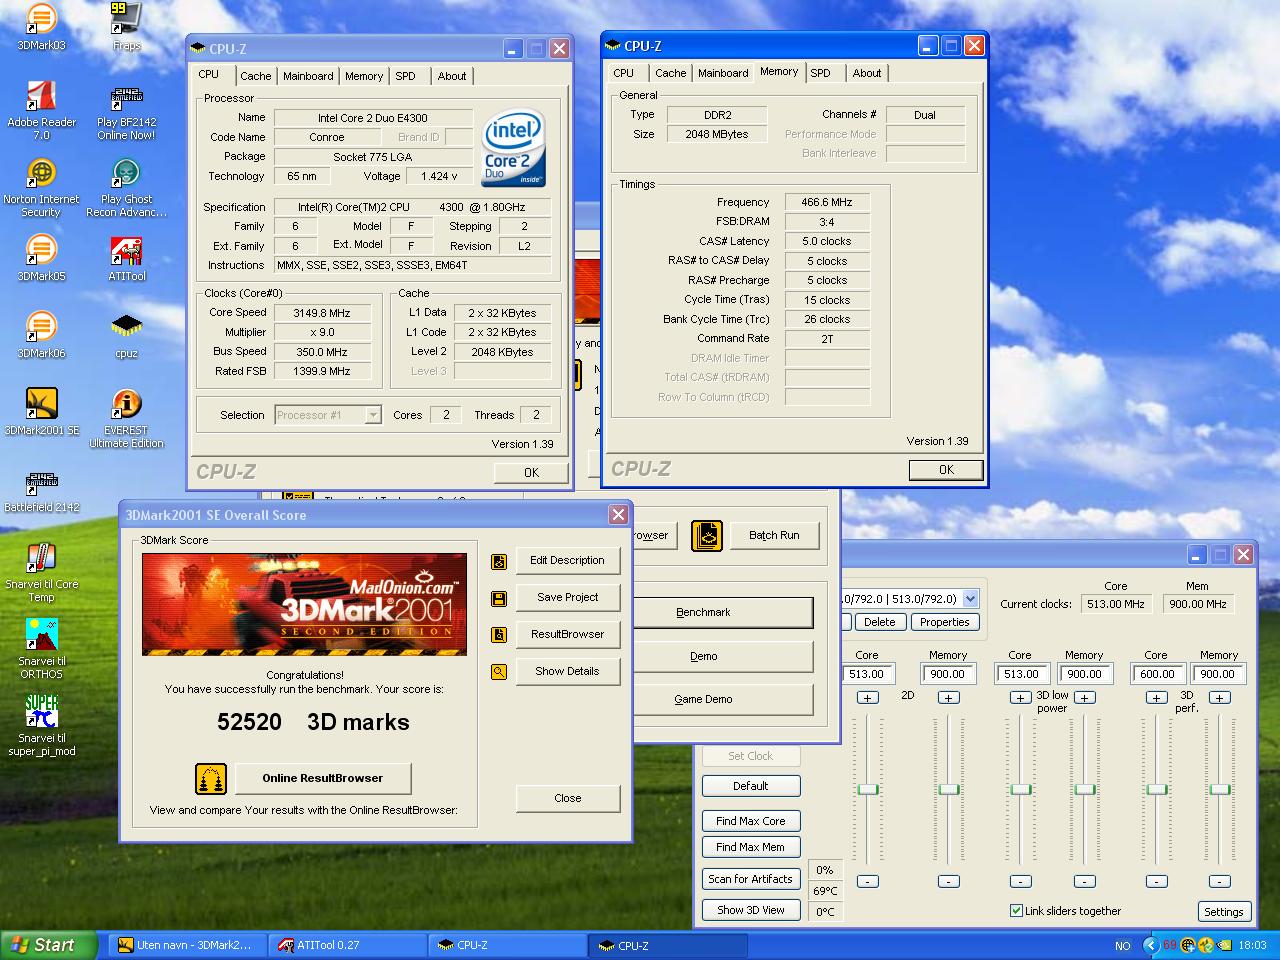This screenshot has height=960, width=1280.
Task: Decrease 3D perf Memory with minus button
Action: coord(1219,882)
